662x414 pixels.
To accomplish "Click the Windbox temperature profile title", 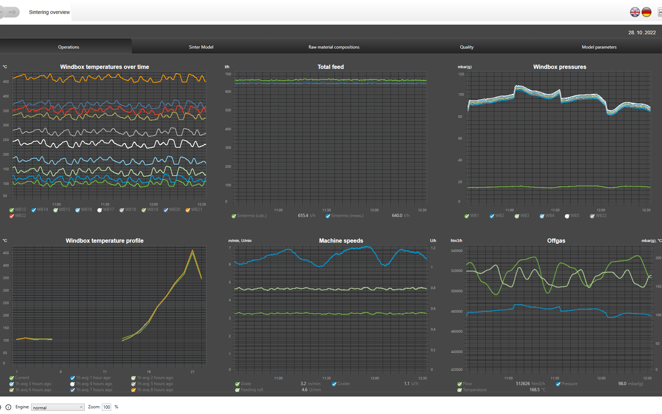I will click(x=104, y=241).
